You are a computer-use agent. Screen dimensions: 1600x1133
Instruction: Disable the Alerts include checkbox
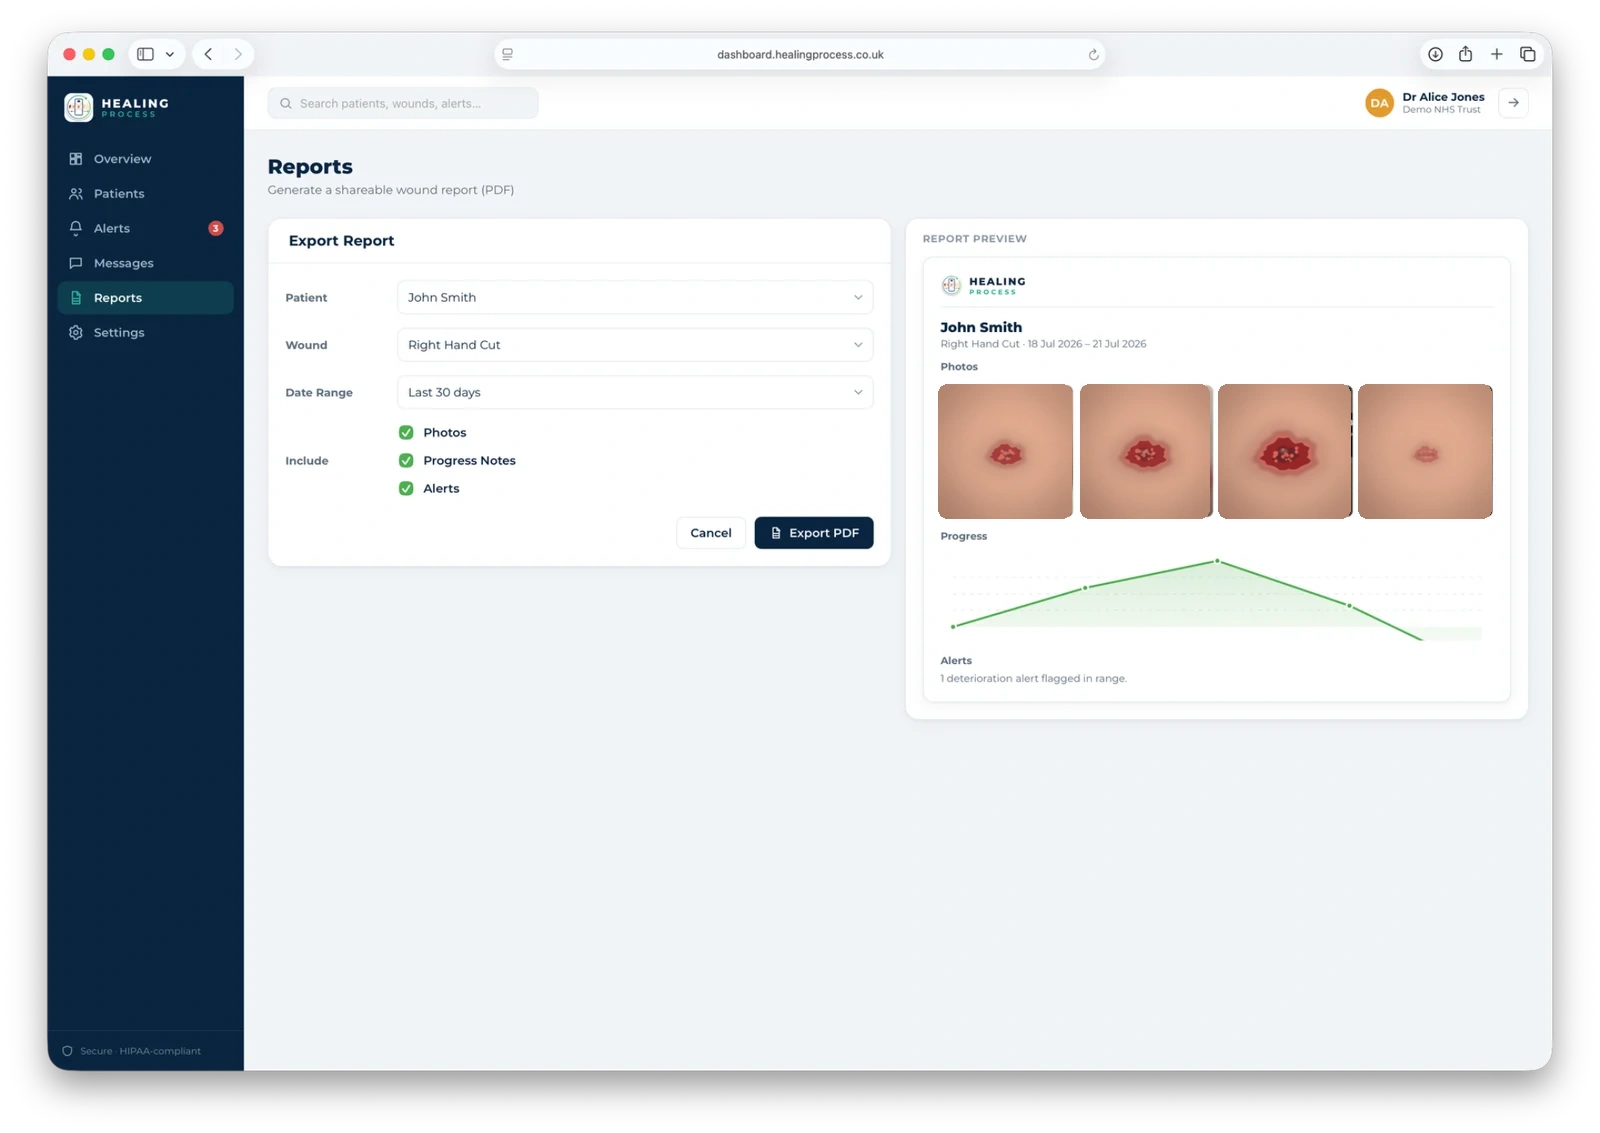click(x=406, y=489)
